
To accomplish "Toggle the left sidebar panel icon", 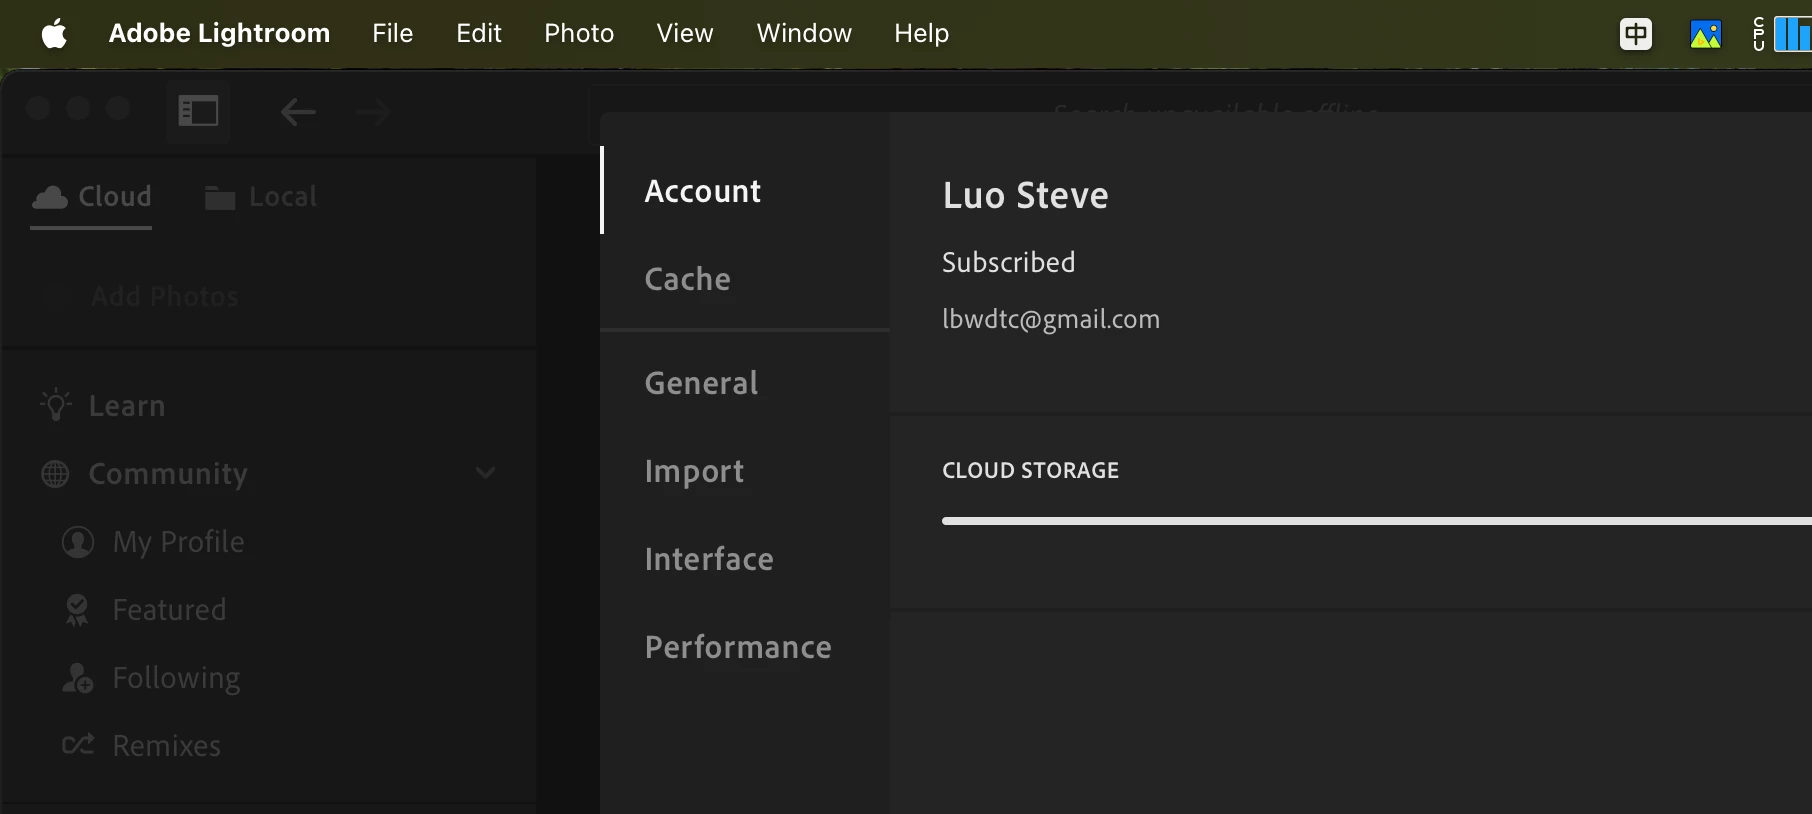I will point(198,111).
